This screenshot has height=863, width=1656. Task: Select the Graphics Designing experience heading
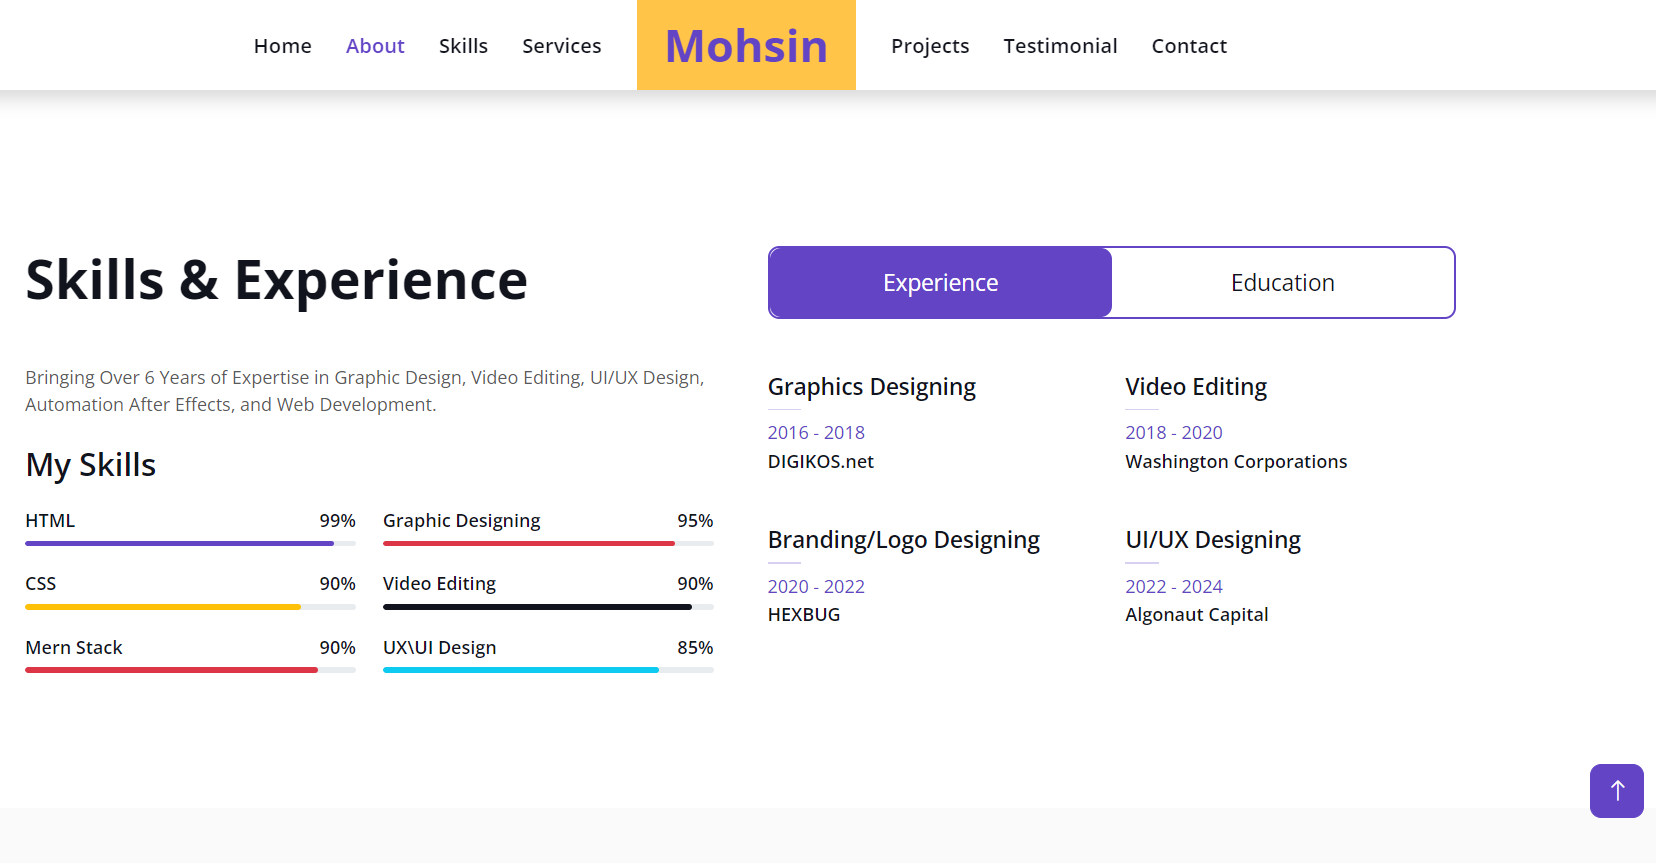[872, 387]
